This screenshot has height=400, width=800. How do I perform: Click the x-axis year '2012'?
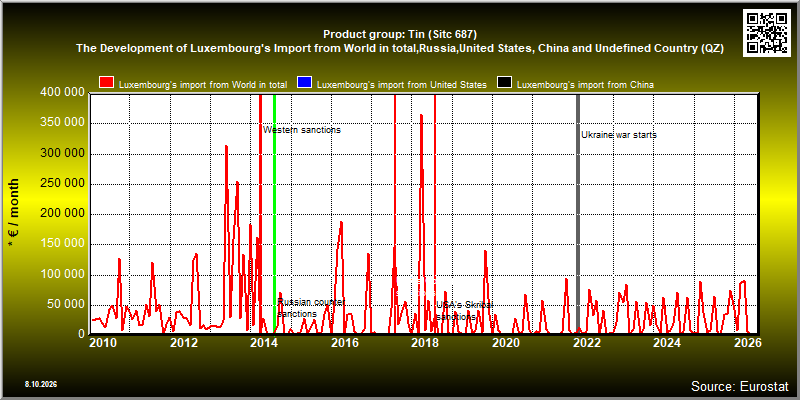(184, 343)
